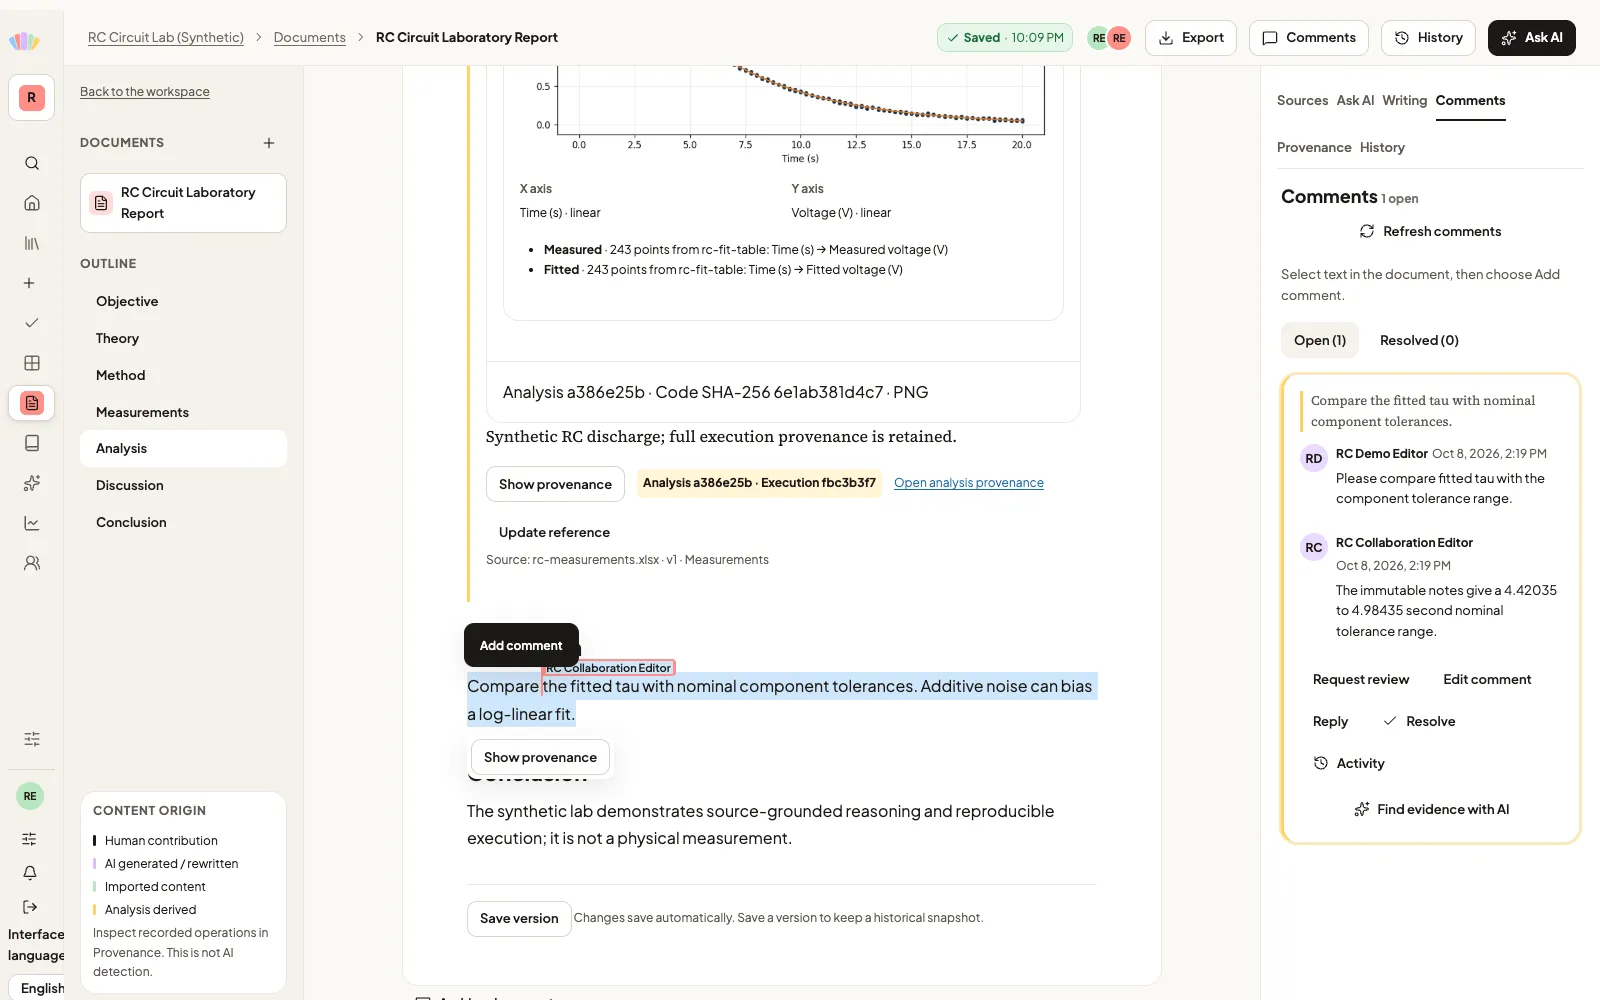
Task: Click Save version button
Action: (519, 919)
